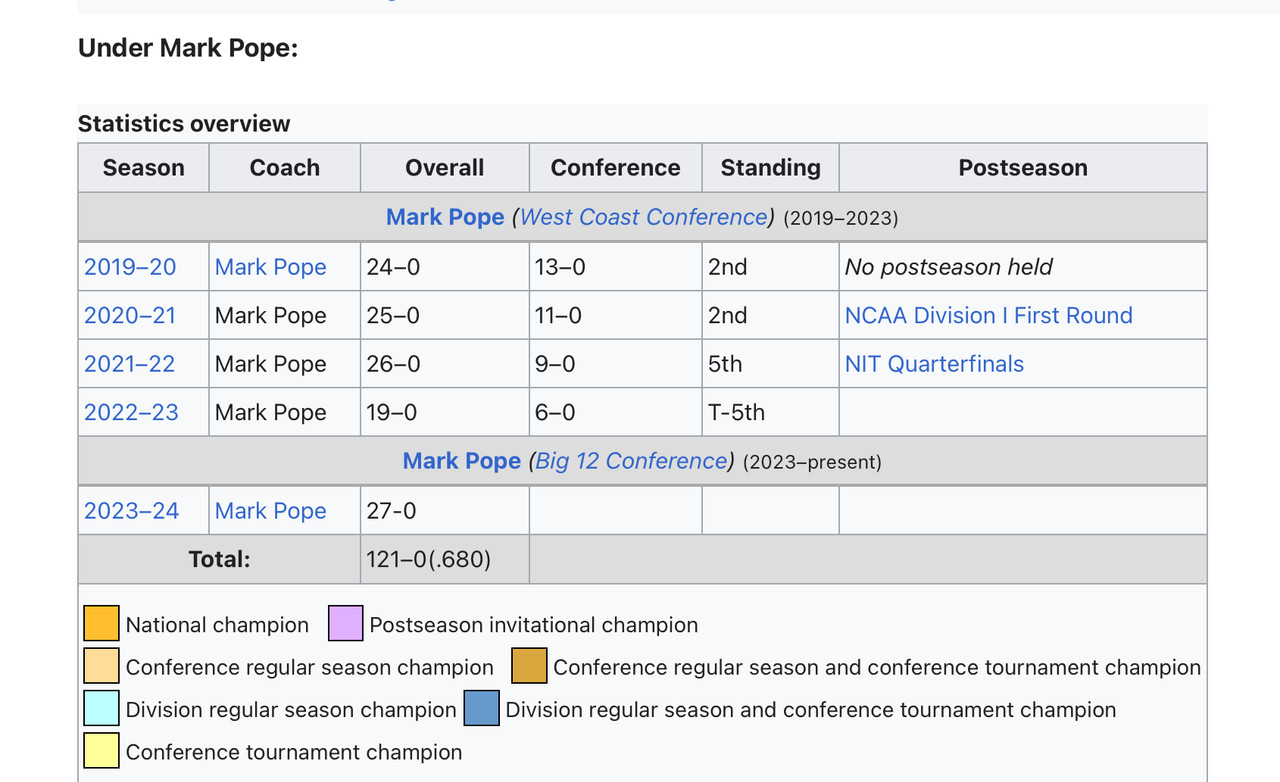Open NCAA Division I First Round link

[x=989, y=315]
